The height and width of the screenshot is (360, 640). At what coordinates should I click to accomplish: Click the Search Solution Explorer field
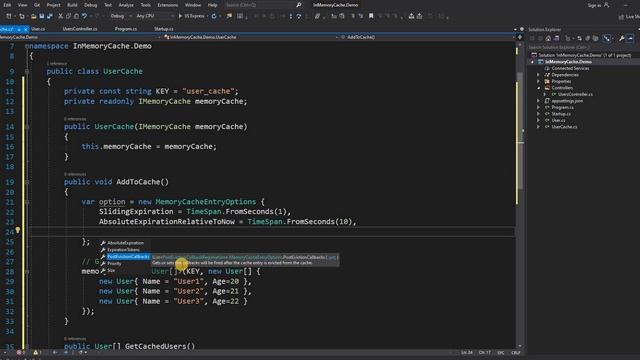click(x=583, y=47)
